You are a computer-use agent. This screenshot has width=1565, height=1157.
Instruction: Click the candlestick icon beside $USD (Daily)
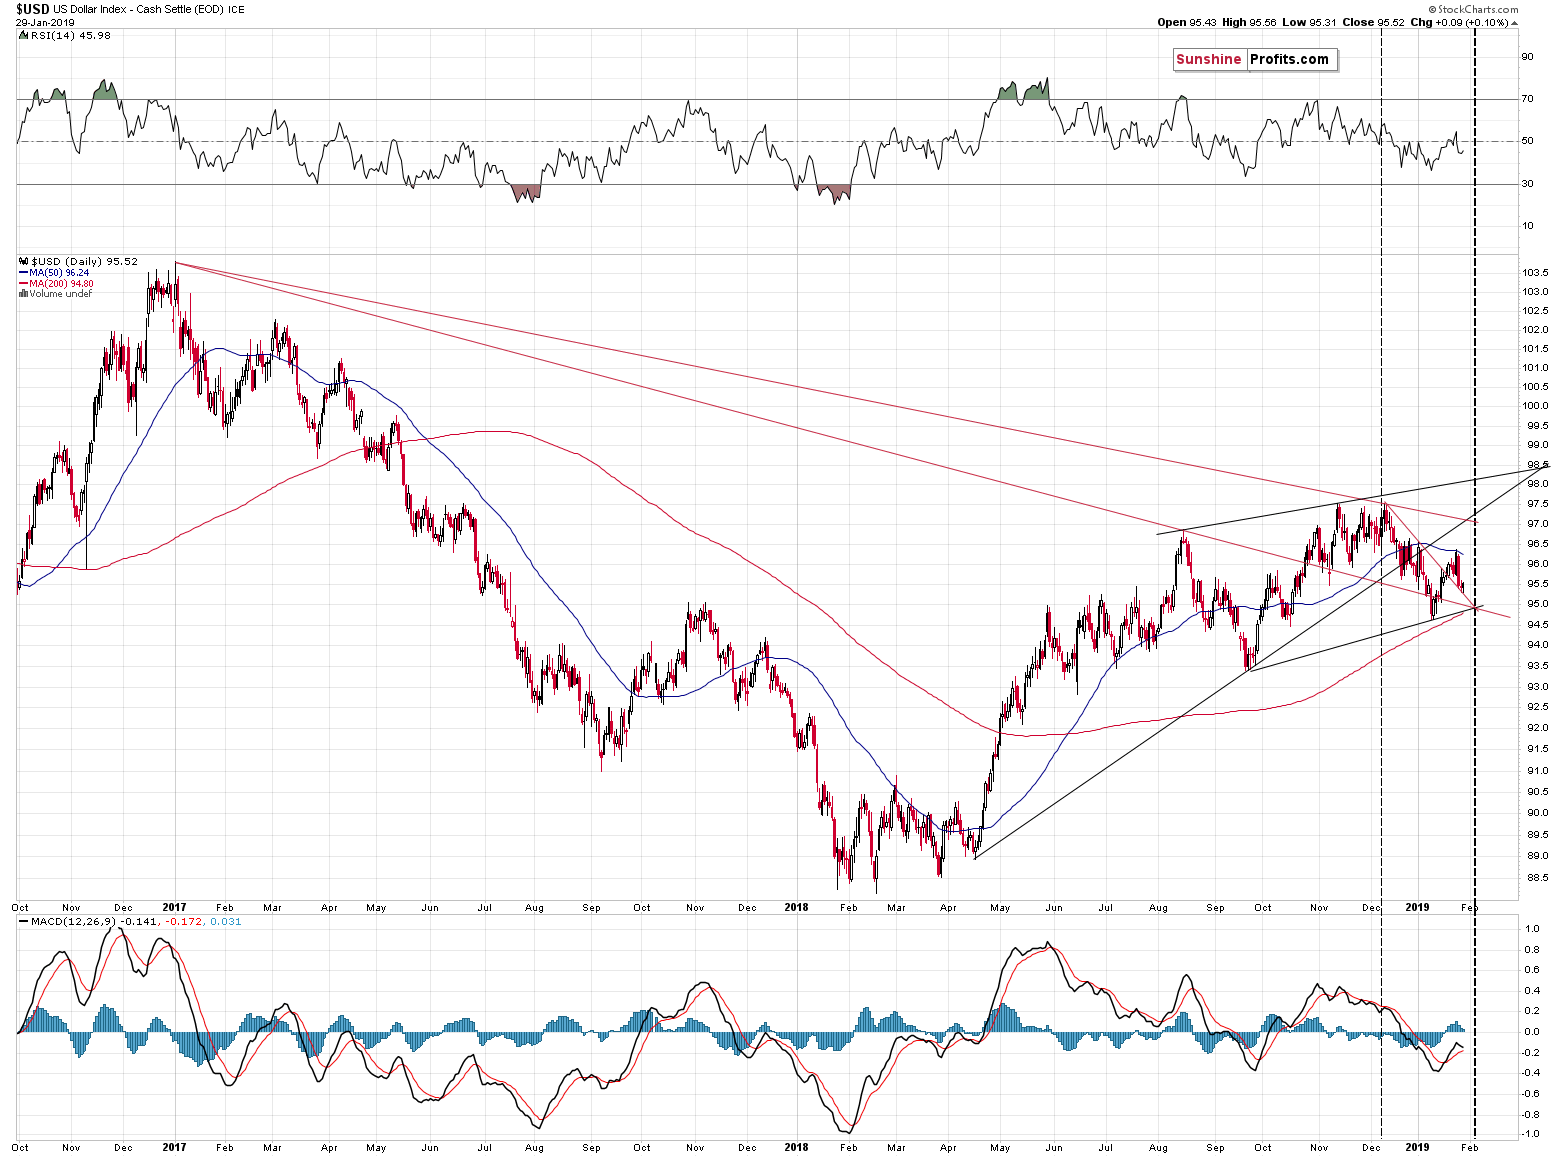[x=23, y=262]
